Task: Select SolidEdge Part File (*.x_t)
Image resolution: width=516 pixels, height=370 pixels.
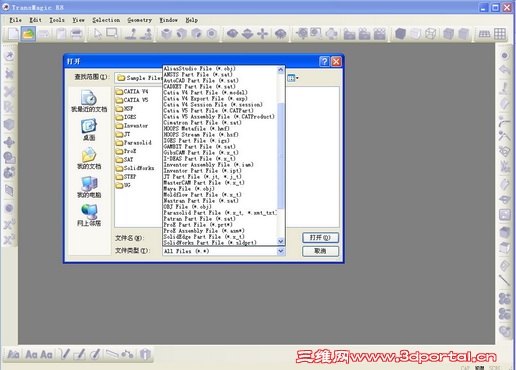Action: click(204, 236)
